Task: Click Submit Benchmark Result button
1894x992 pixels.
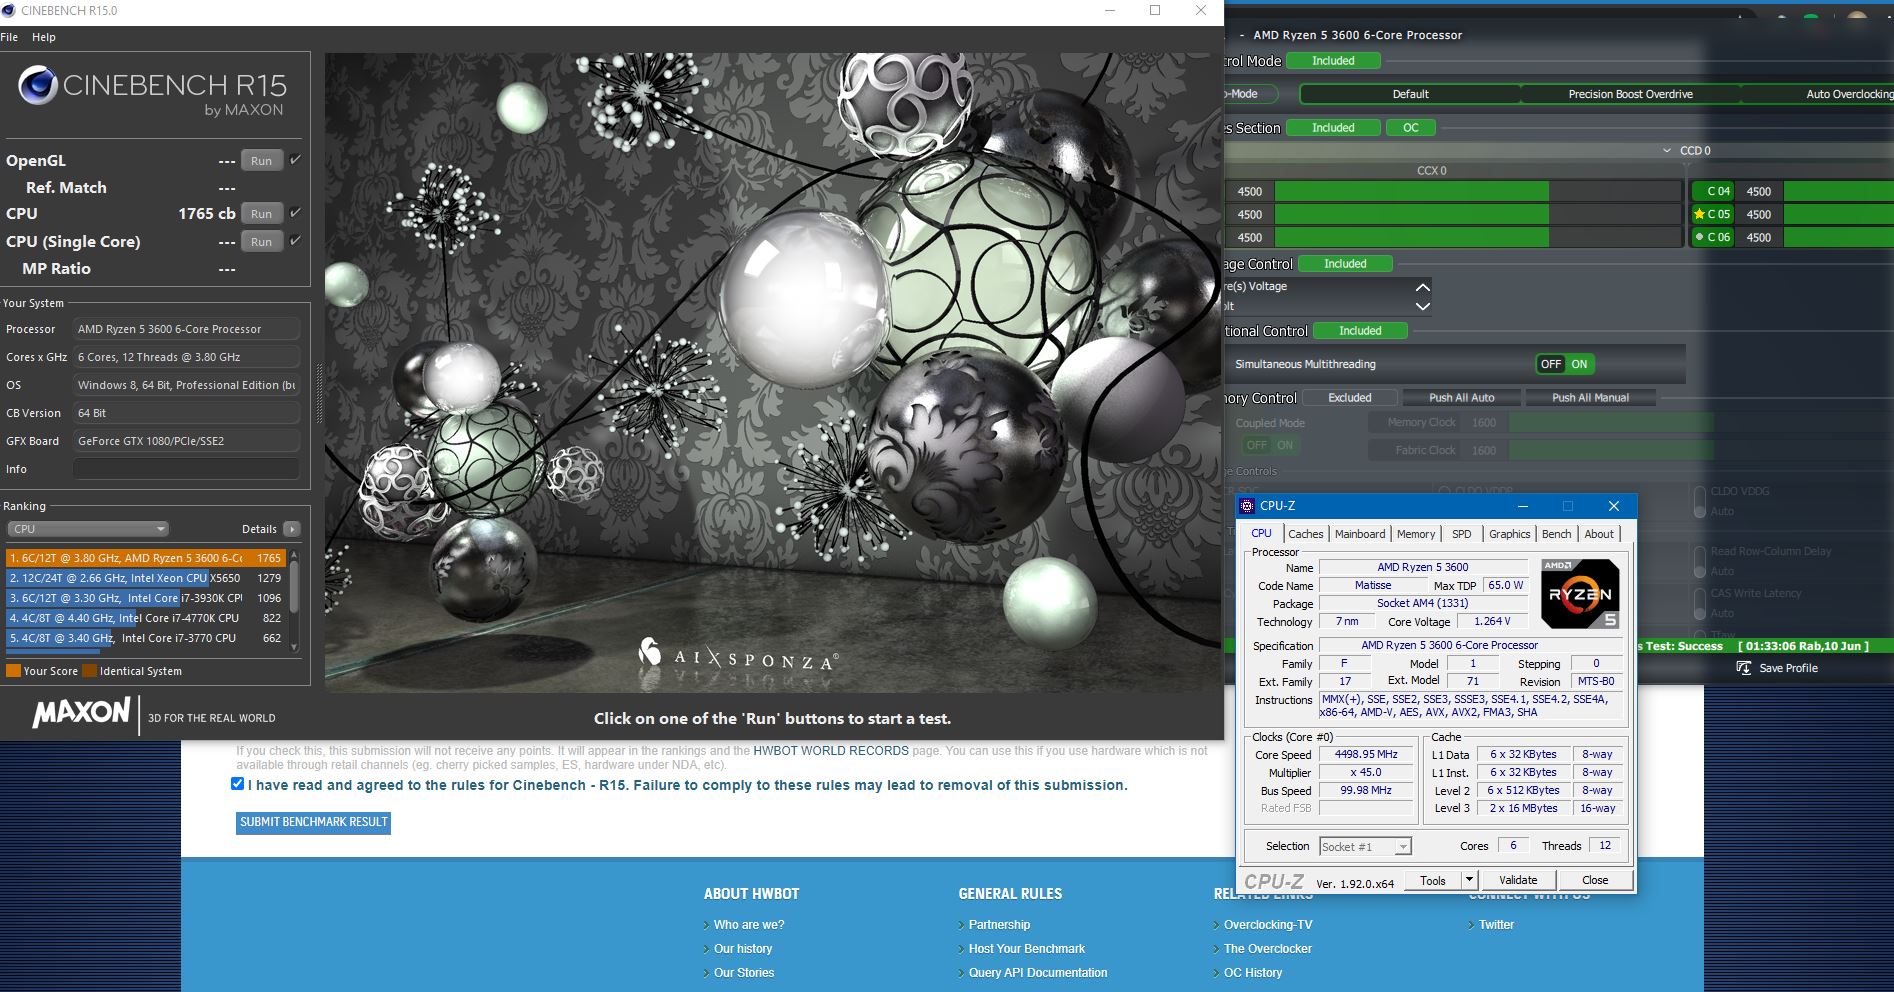Action: [313, 822]
